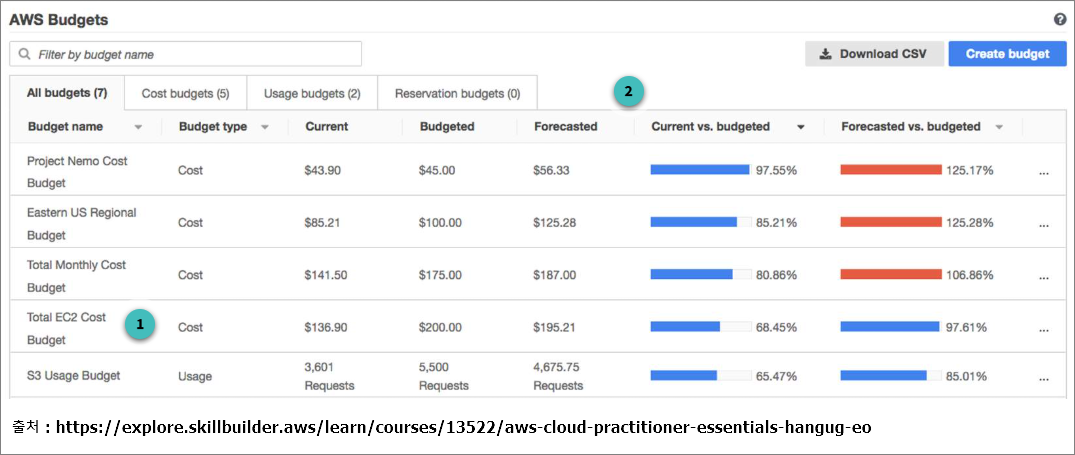Click the $45.00 budgeted value

(x=437, y=171)
